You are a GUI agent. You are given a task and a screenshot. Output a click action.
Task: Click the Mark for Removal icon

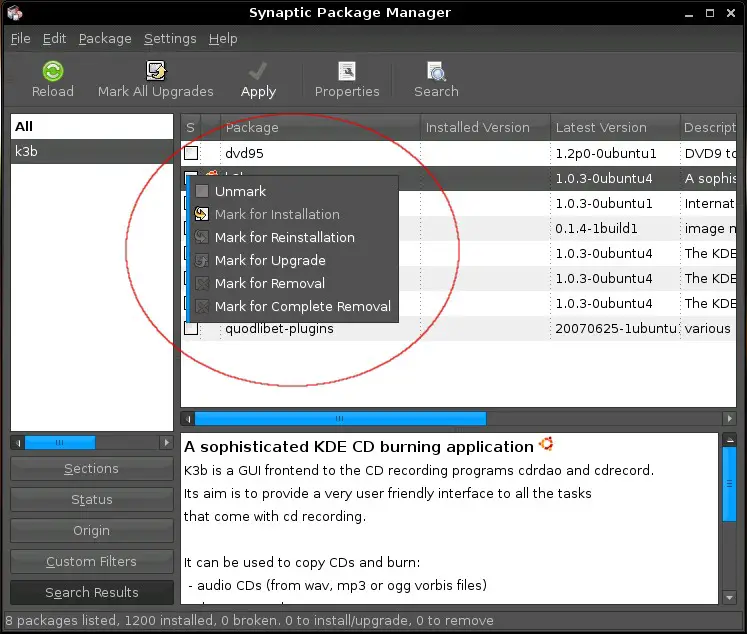click(202, 283)
